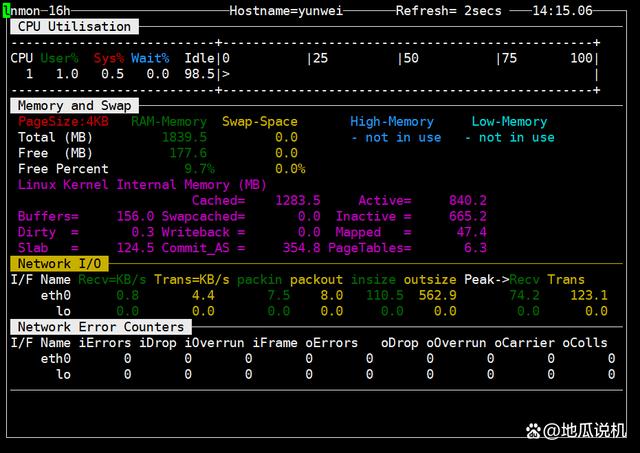The image size is (640, 453).
Task: Click the Sys% column header
Action: 109,58
